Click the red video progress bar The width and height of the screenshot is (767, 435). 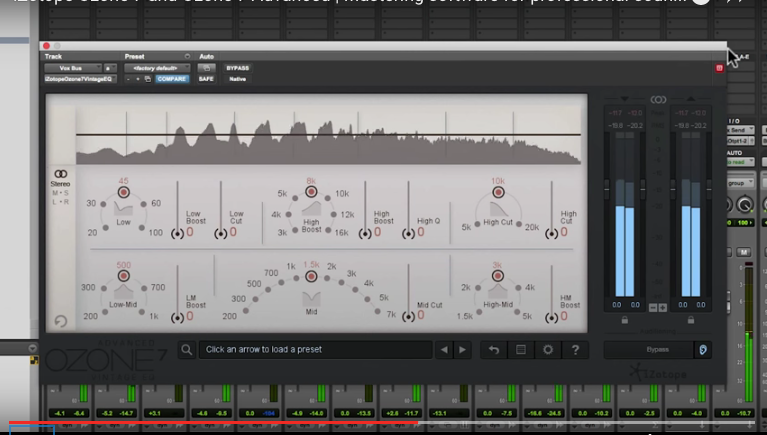pyautogui.click(x=213, y=422)
